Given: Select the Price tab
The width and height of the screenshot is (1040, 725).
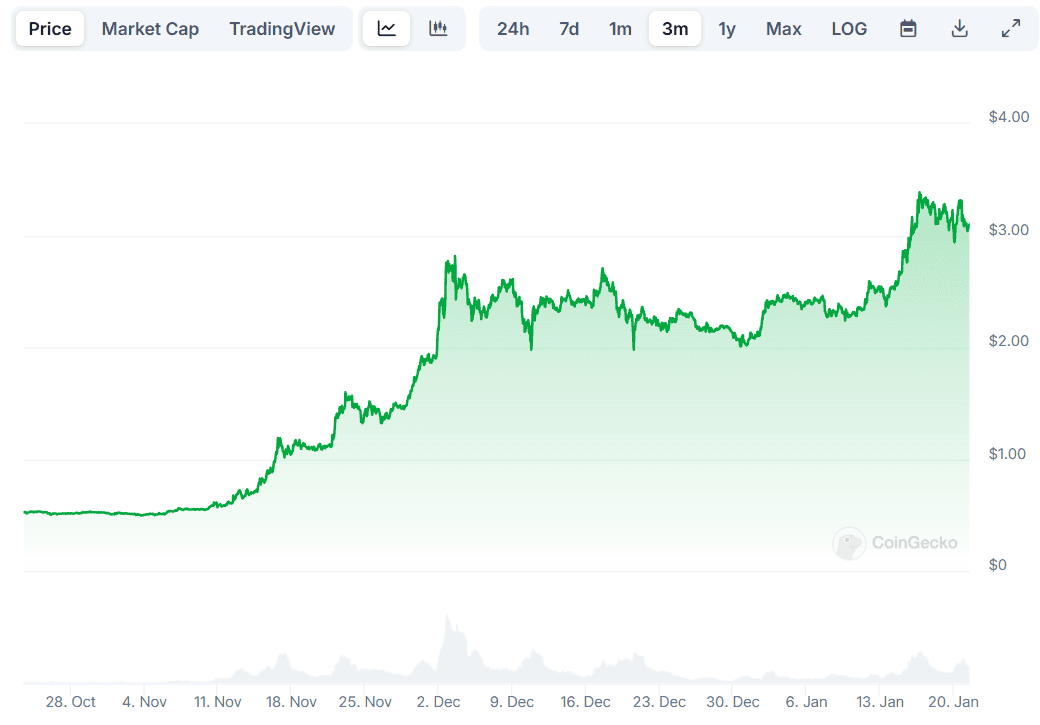Looking at the screenshot, I should tap(50, 29).
